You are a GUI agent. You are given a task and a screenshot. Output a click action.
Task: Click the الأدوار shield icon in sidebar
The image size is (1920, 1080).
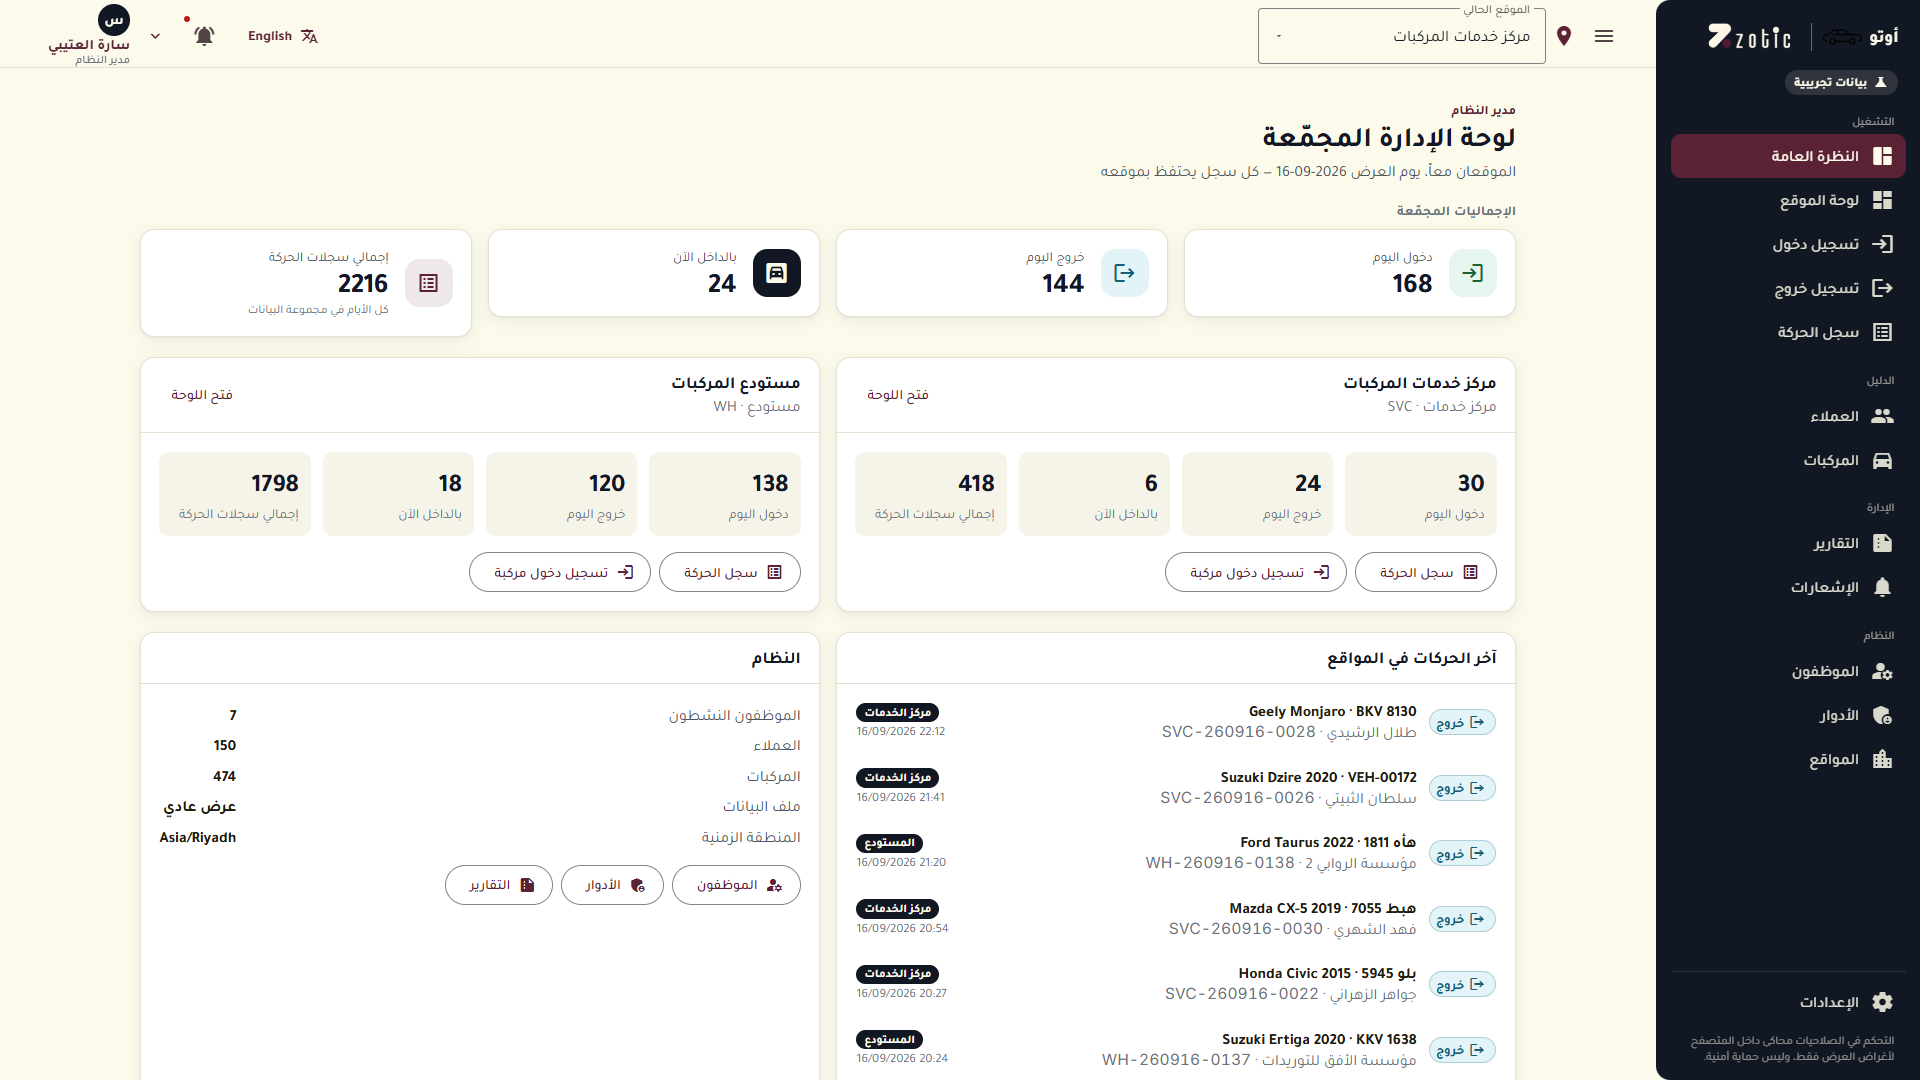pos(1882,715)
